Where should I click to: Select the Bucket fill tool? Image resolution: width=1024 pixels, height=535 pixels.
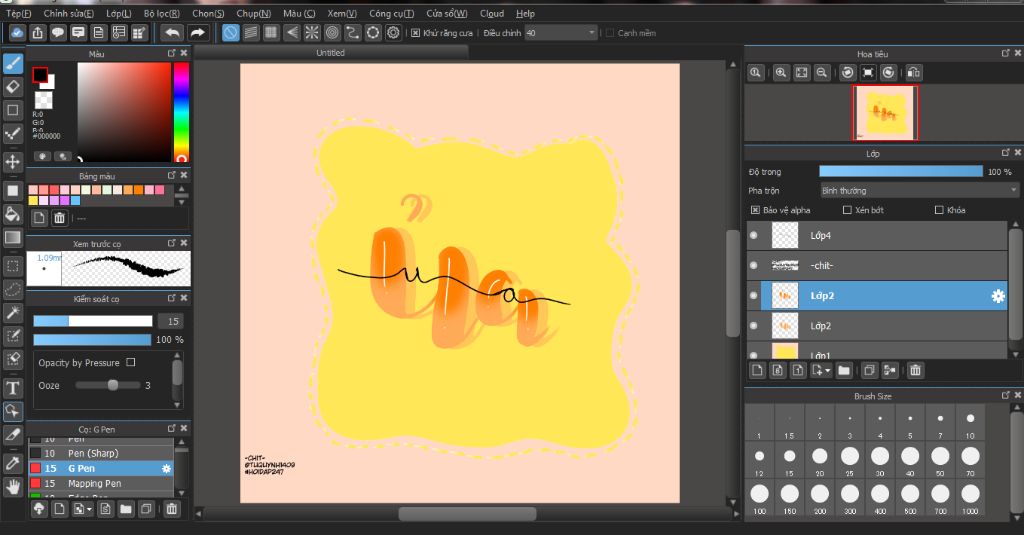coord(13,214)
